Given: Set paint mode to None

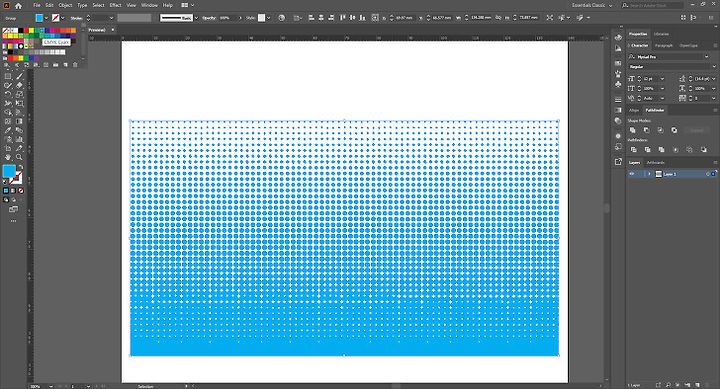Looking at the screenshot, I should [x=21, y=191].
